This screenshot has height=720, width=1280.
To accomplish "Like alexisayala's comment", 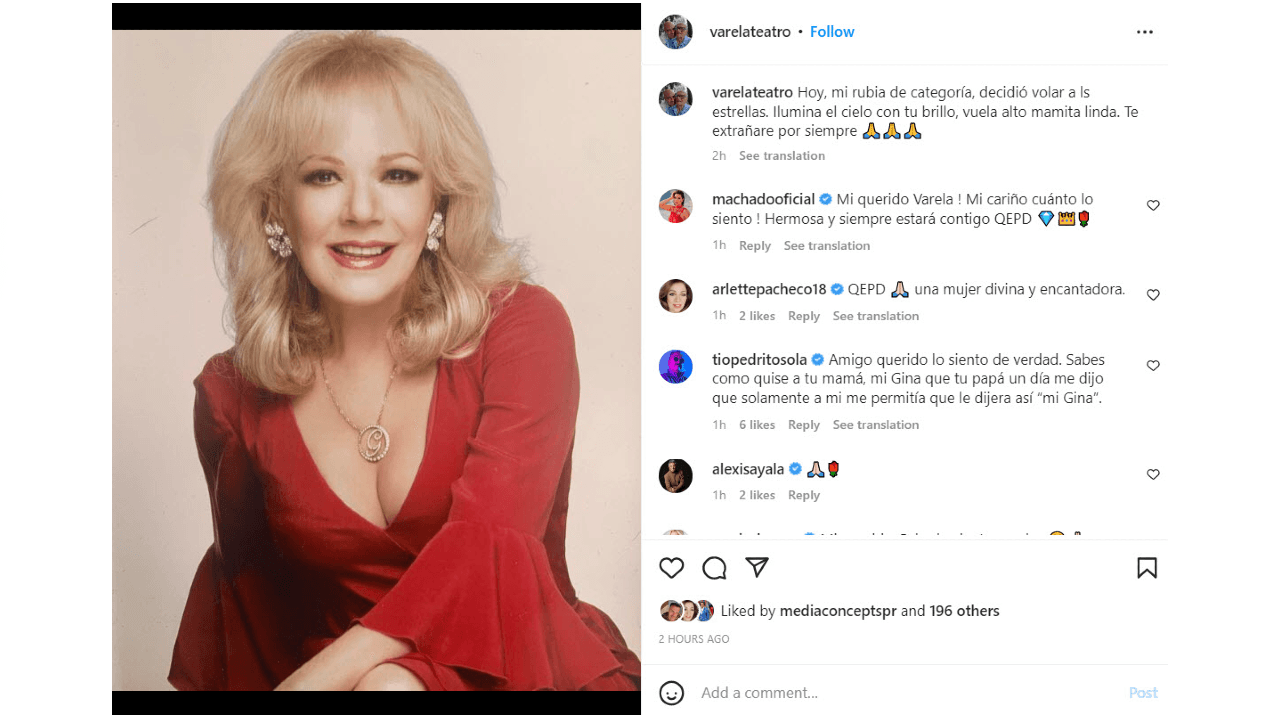I will [1153, 474].
